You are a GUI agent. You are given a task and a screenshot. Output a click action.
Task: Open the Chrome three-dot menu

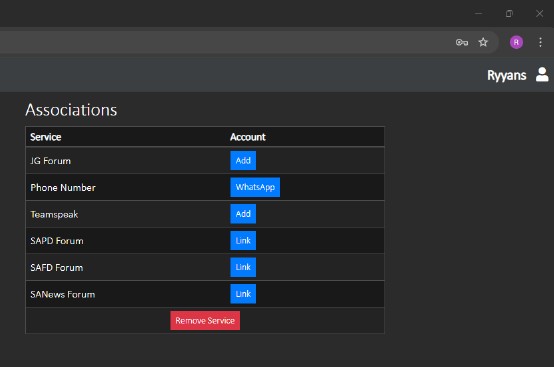point(540,42)
